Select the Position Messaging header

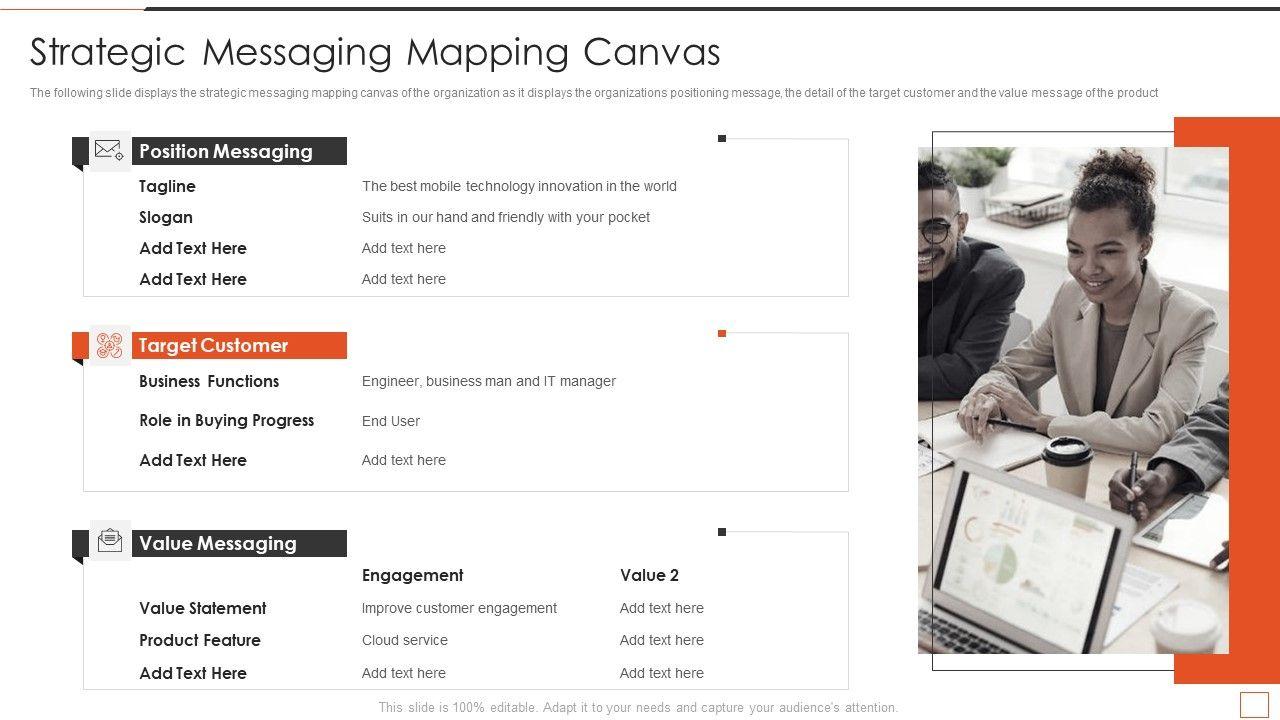click(226, 151)
